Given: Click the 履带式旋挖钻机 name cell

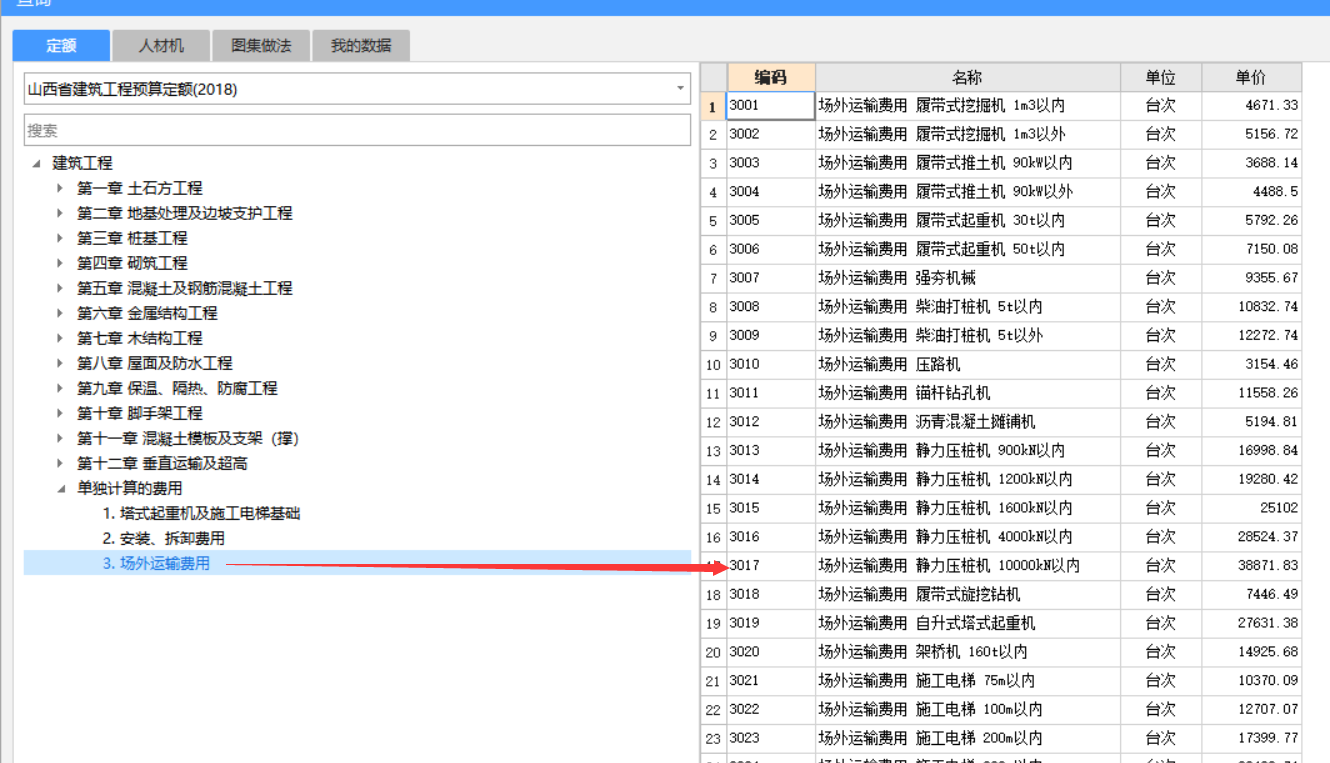Looking at the screenshot, I should pos(967,594).
